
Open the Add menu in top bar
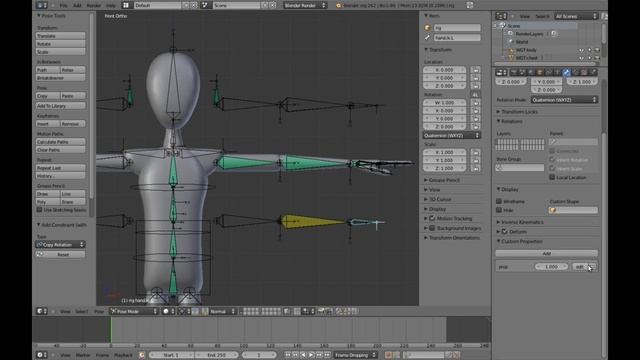[x=77, y=5]
